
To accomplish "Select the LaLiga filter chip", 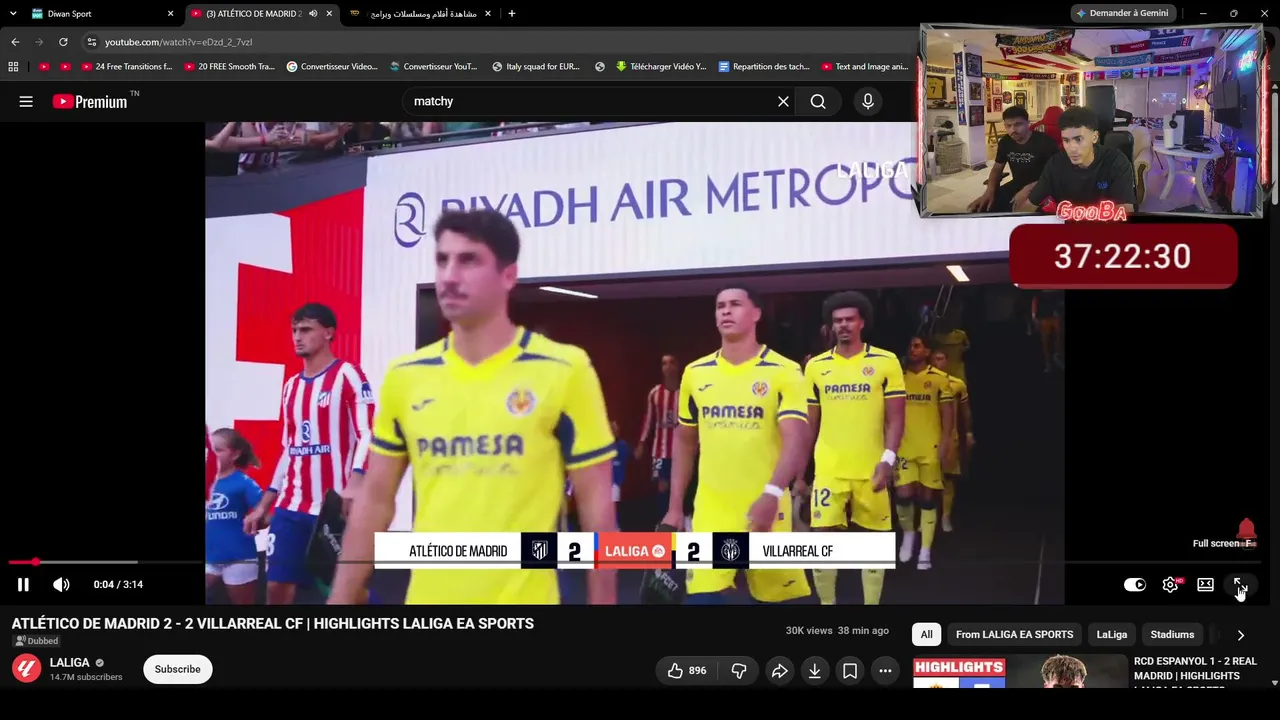I will (1112, 635).
